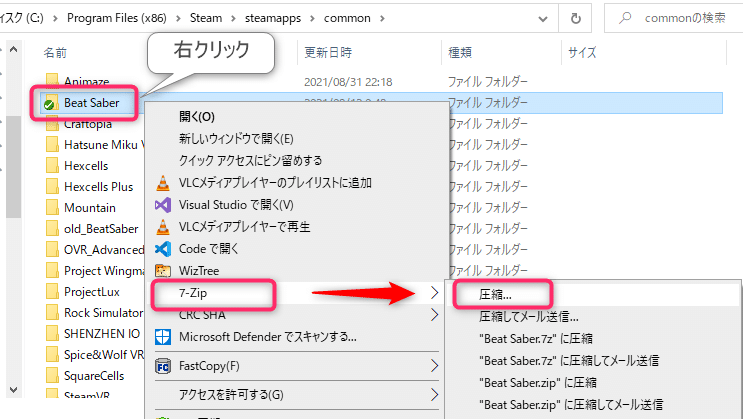Open アクセスを許可する(G) submenu

coord(231,395)
